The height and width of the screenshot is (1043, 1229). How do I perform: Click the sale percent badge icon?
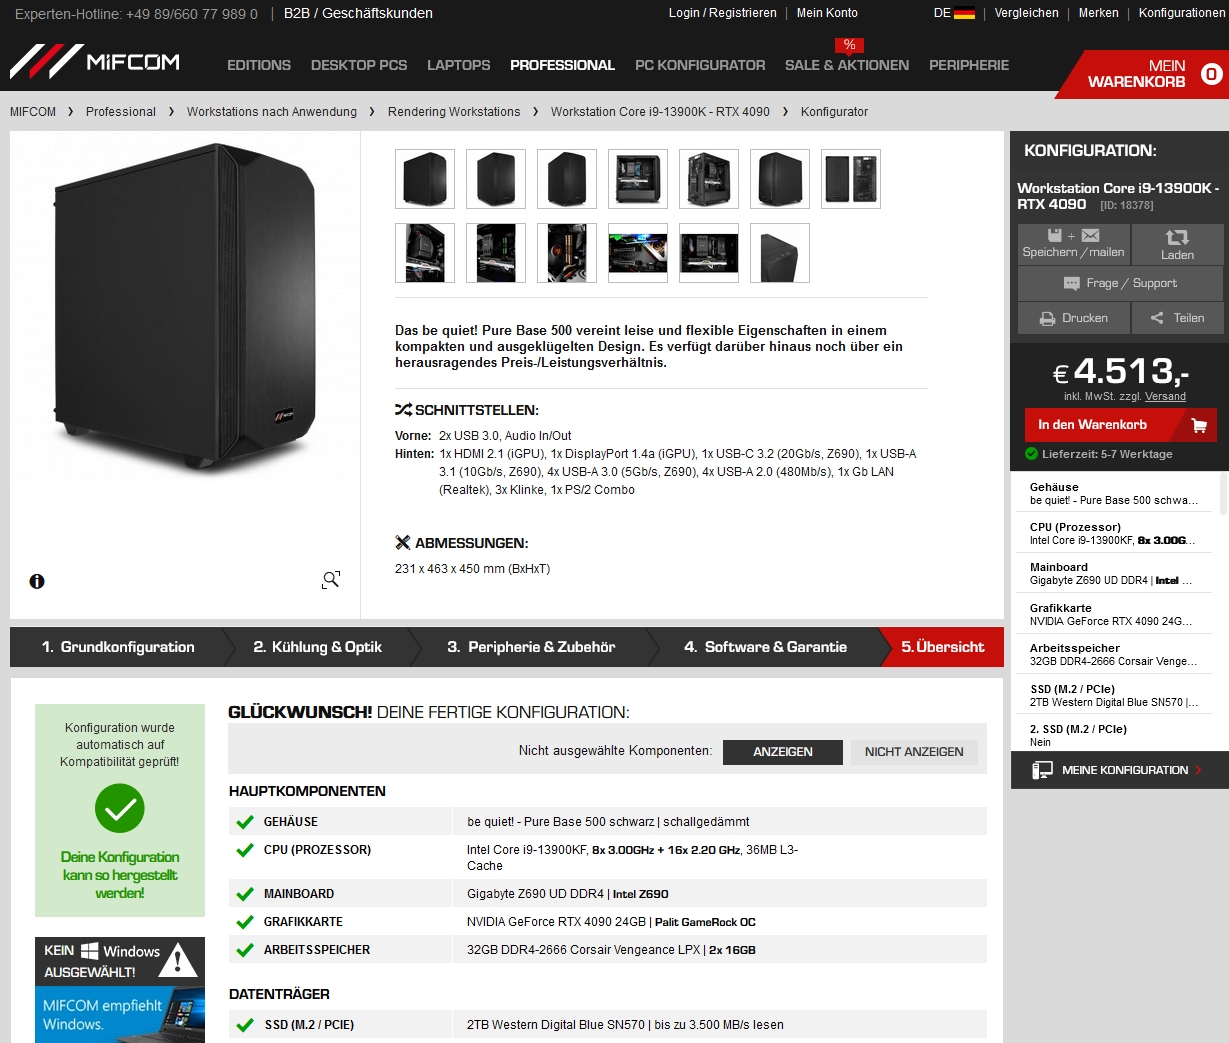coord(849,45)
